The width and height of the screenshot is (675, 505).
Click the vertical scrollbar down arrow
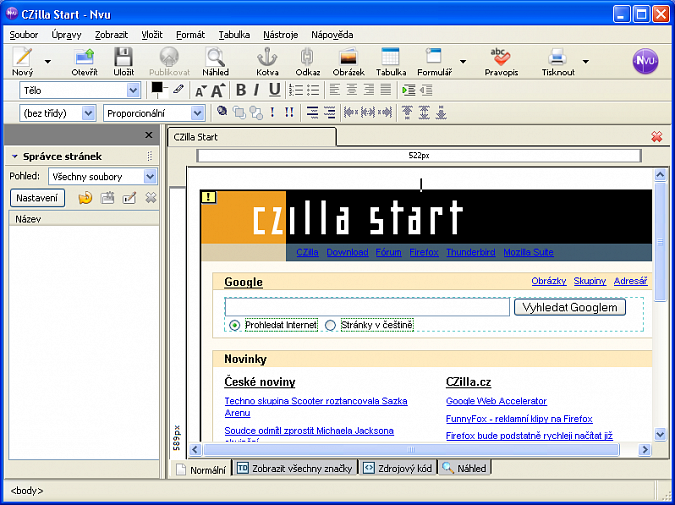click(660, 434)
